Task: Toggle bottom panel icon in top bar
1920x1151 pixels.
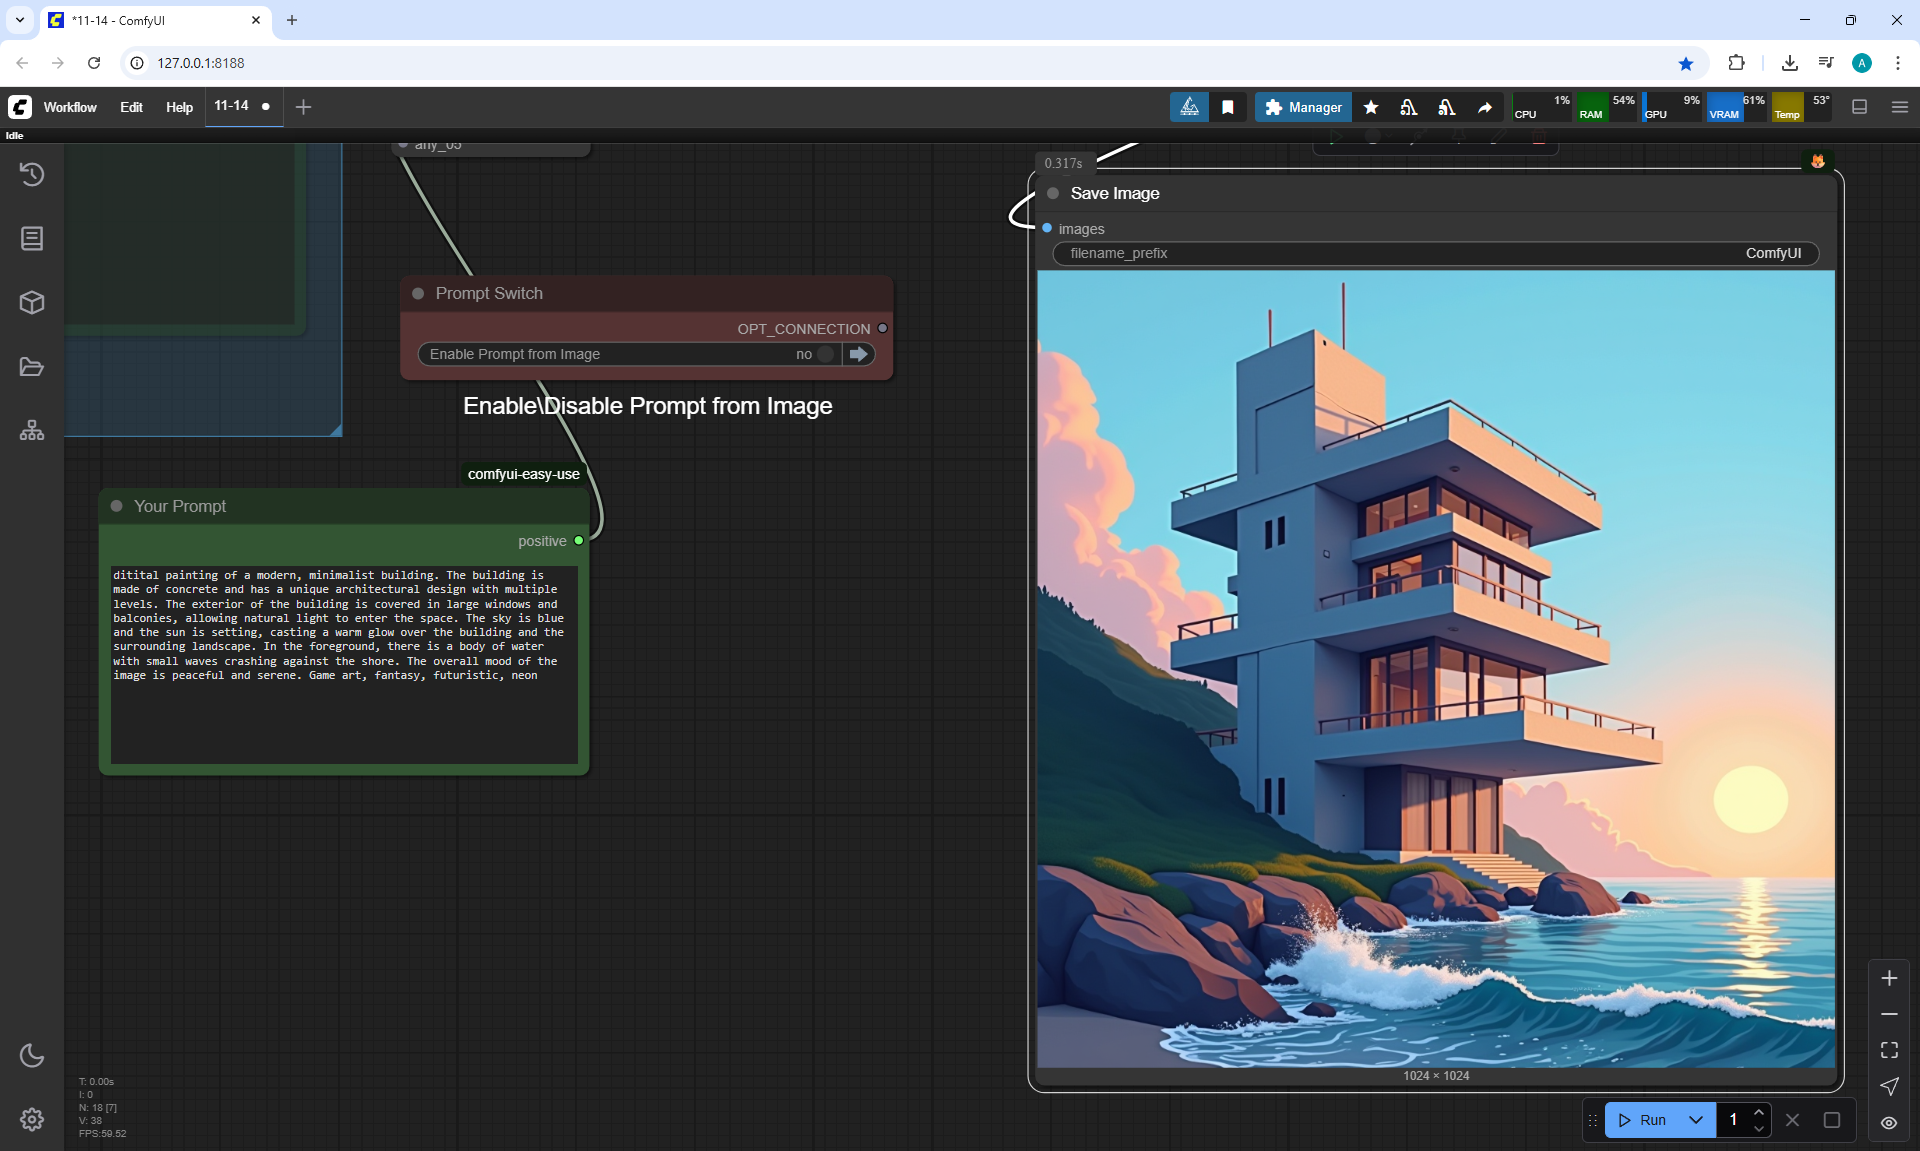Action: [1860, 107]
